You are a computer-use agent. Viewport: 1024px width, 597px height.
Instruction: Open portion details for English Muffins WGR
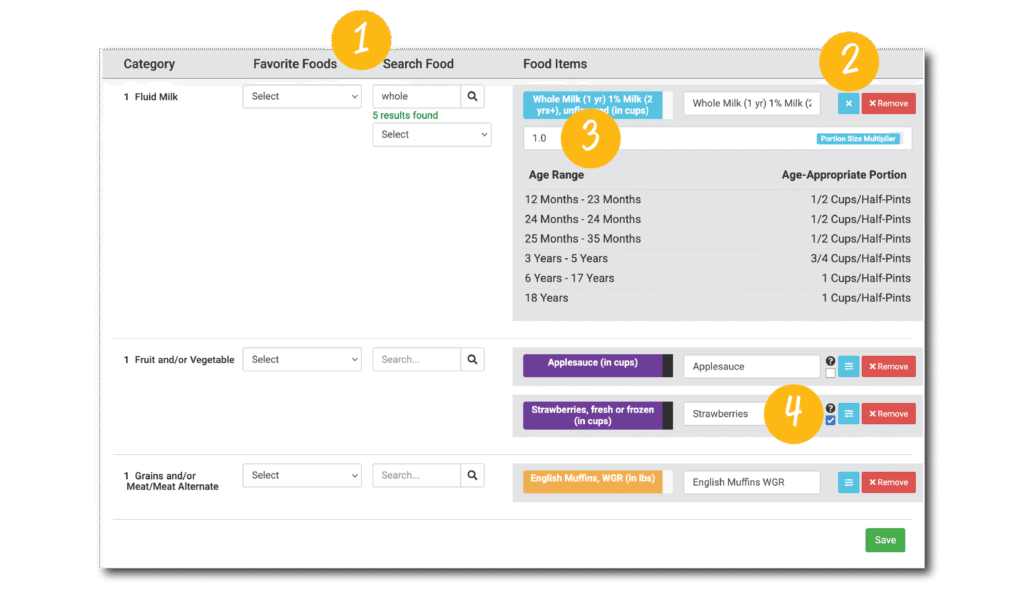pyautogui.click(x=848, y=483)
